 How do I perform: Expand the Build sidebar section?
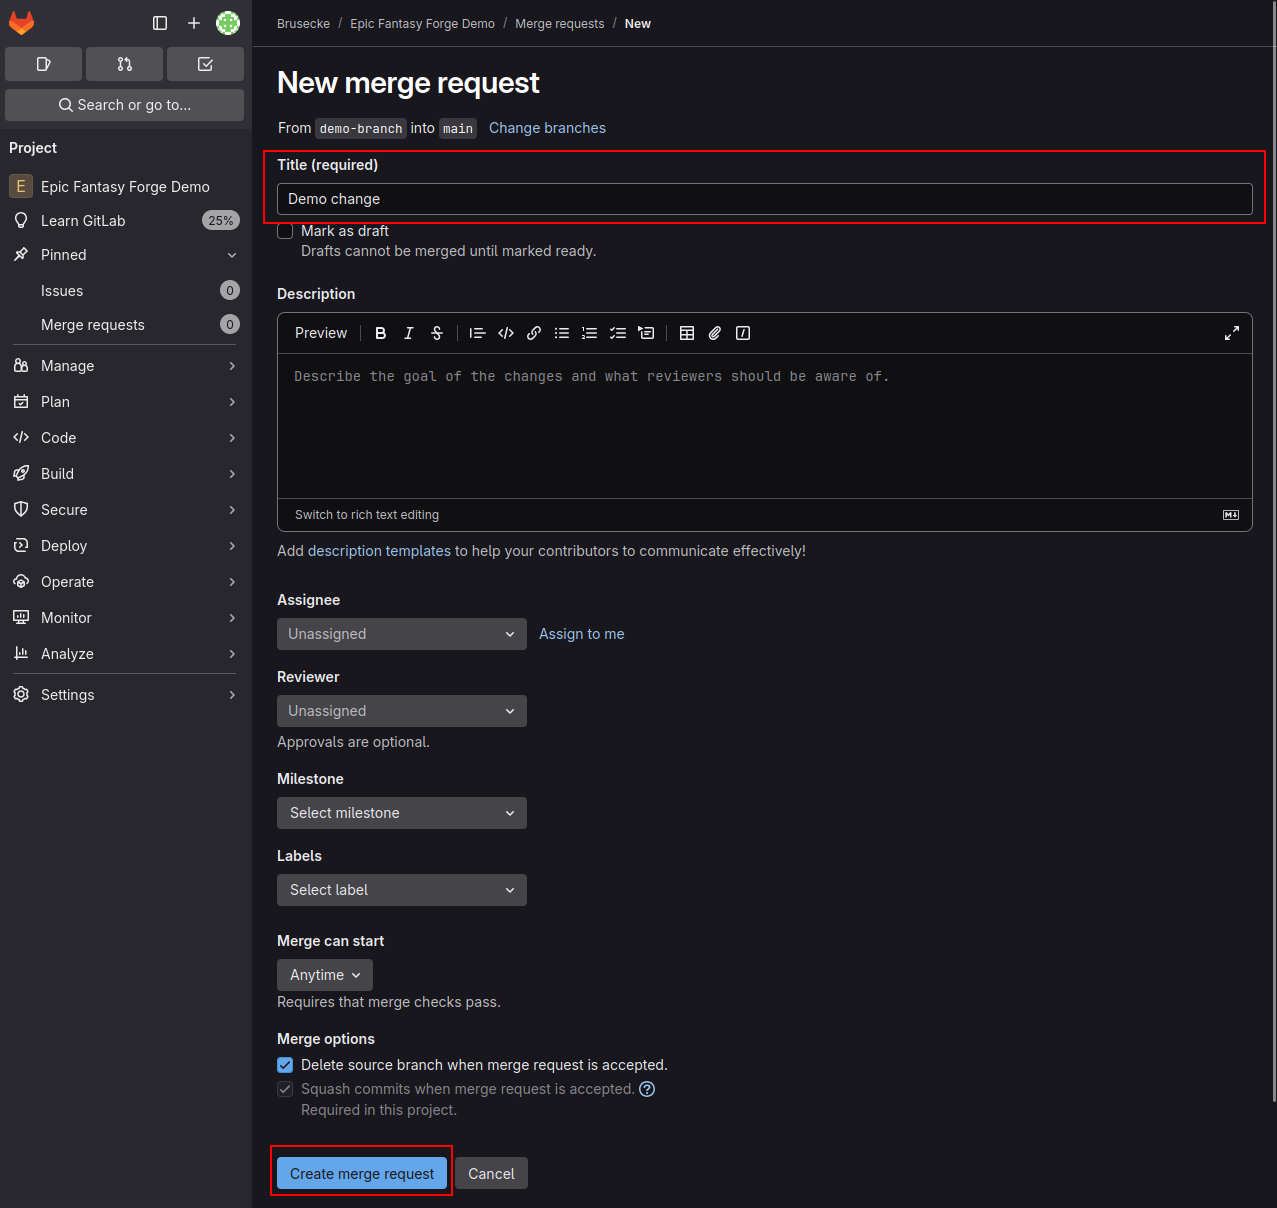pos(126,474)
